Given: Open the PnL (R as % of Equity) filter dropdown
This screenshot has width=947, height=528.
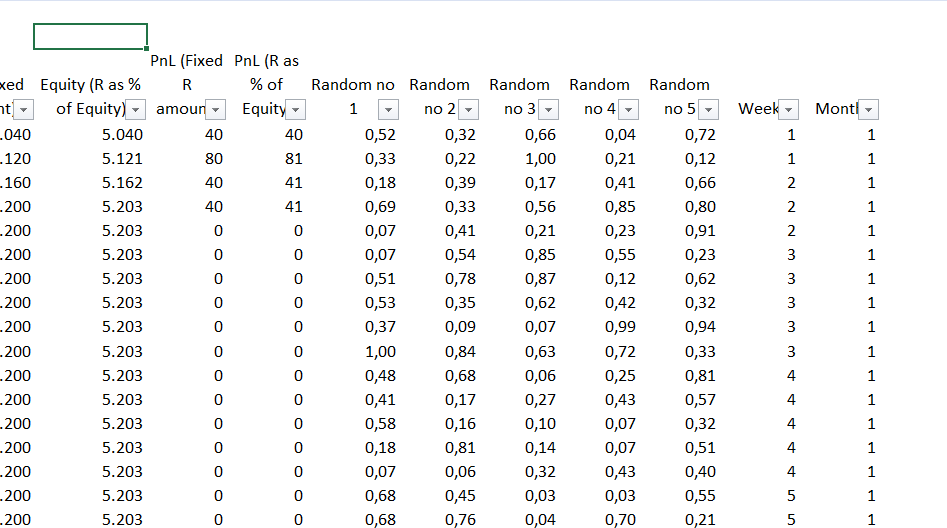Looking at the screenshot, I should pyautogui.click(x=296, y=109).
